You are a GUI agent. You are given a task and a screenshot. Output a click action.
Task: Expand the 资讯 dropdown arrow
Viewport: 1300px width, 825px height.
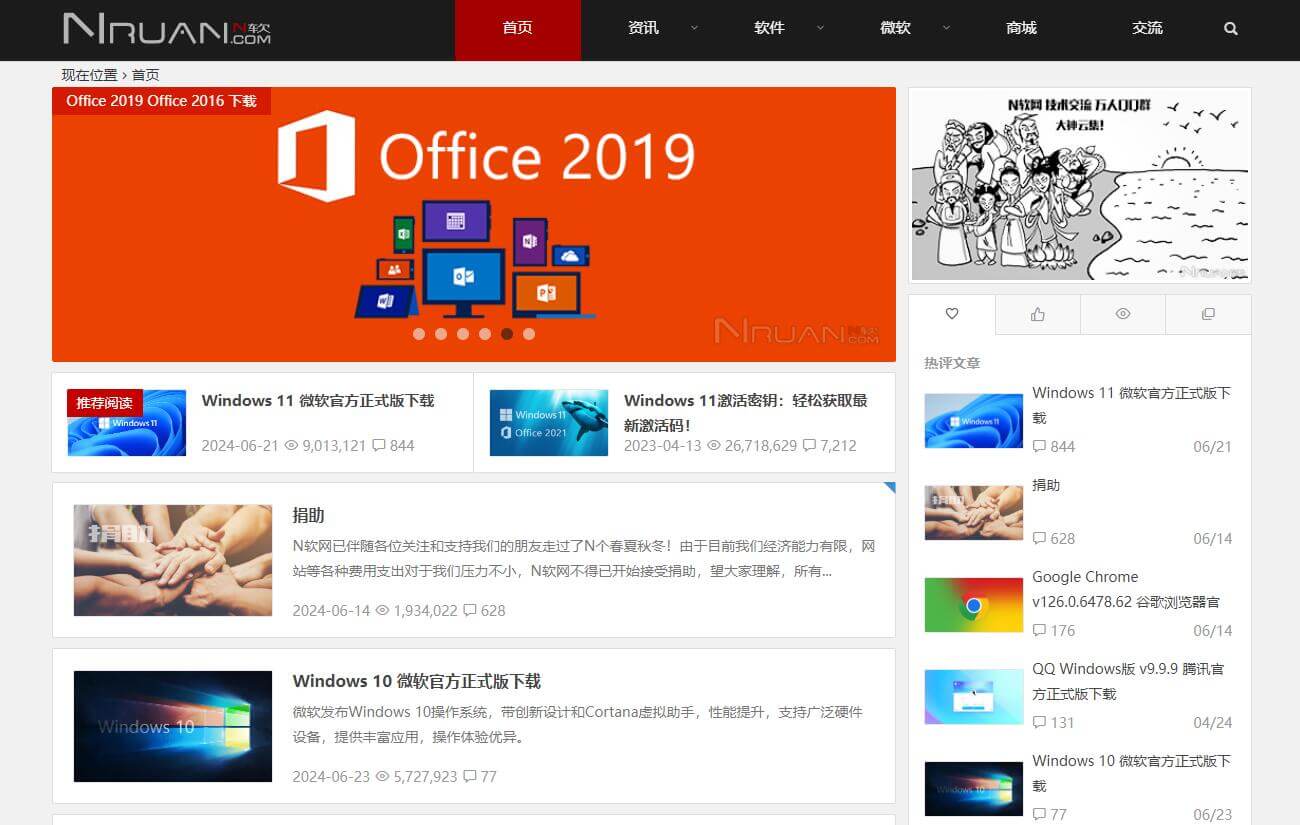tap(694, 29)
